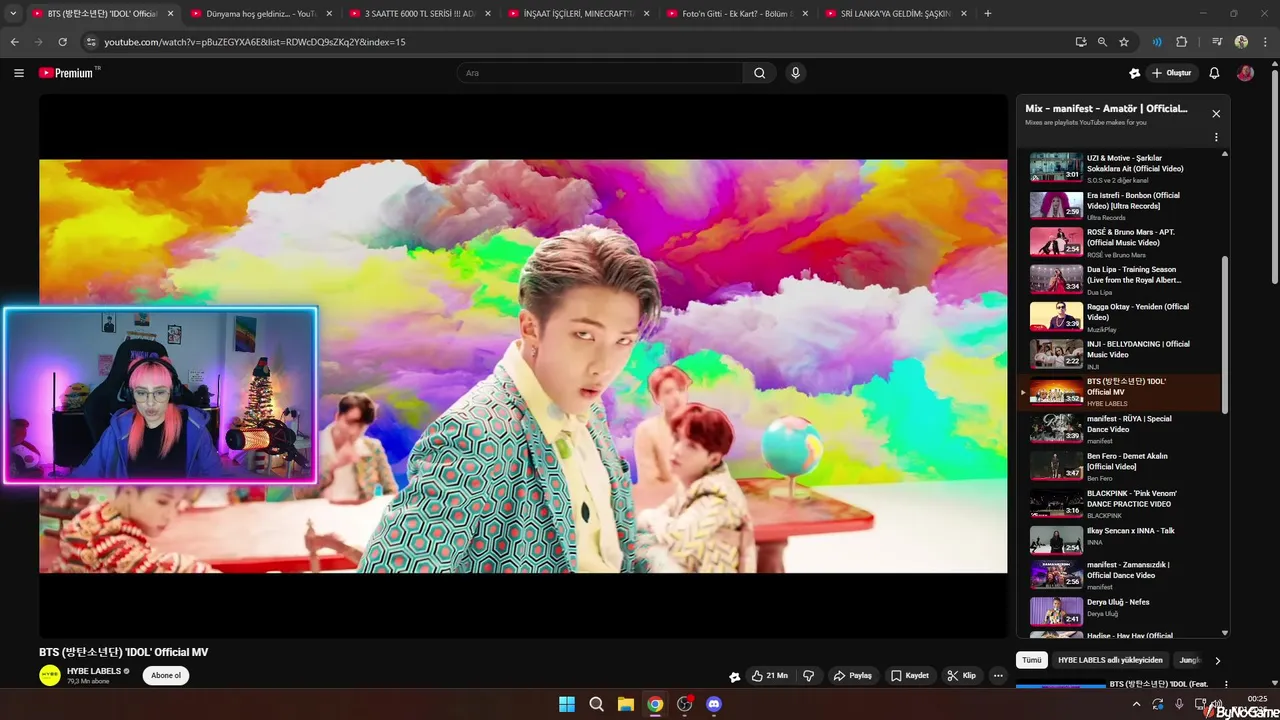The width and height of the screenshot is (1280, 720).
Task: View site information icon in address bar
Action: pos(91,42)
